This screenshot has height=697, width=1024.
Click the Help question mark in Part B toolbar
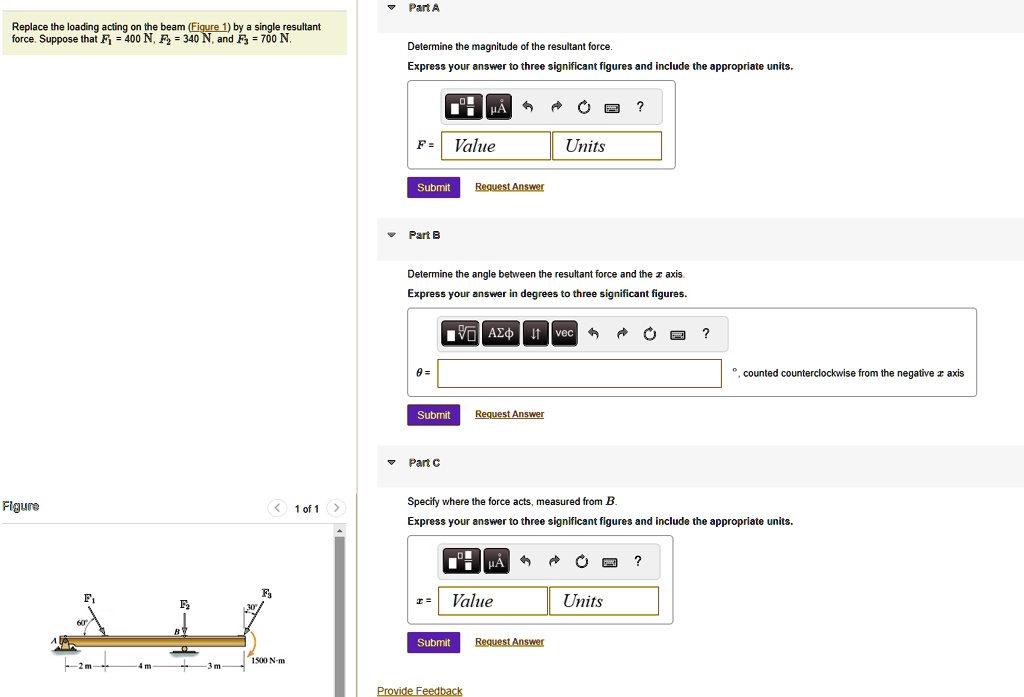(x=705, y=333)
